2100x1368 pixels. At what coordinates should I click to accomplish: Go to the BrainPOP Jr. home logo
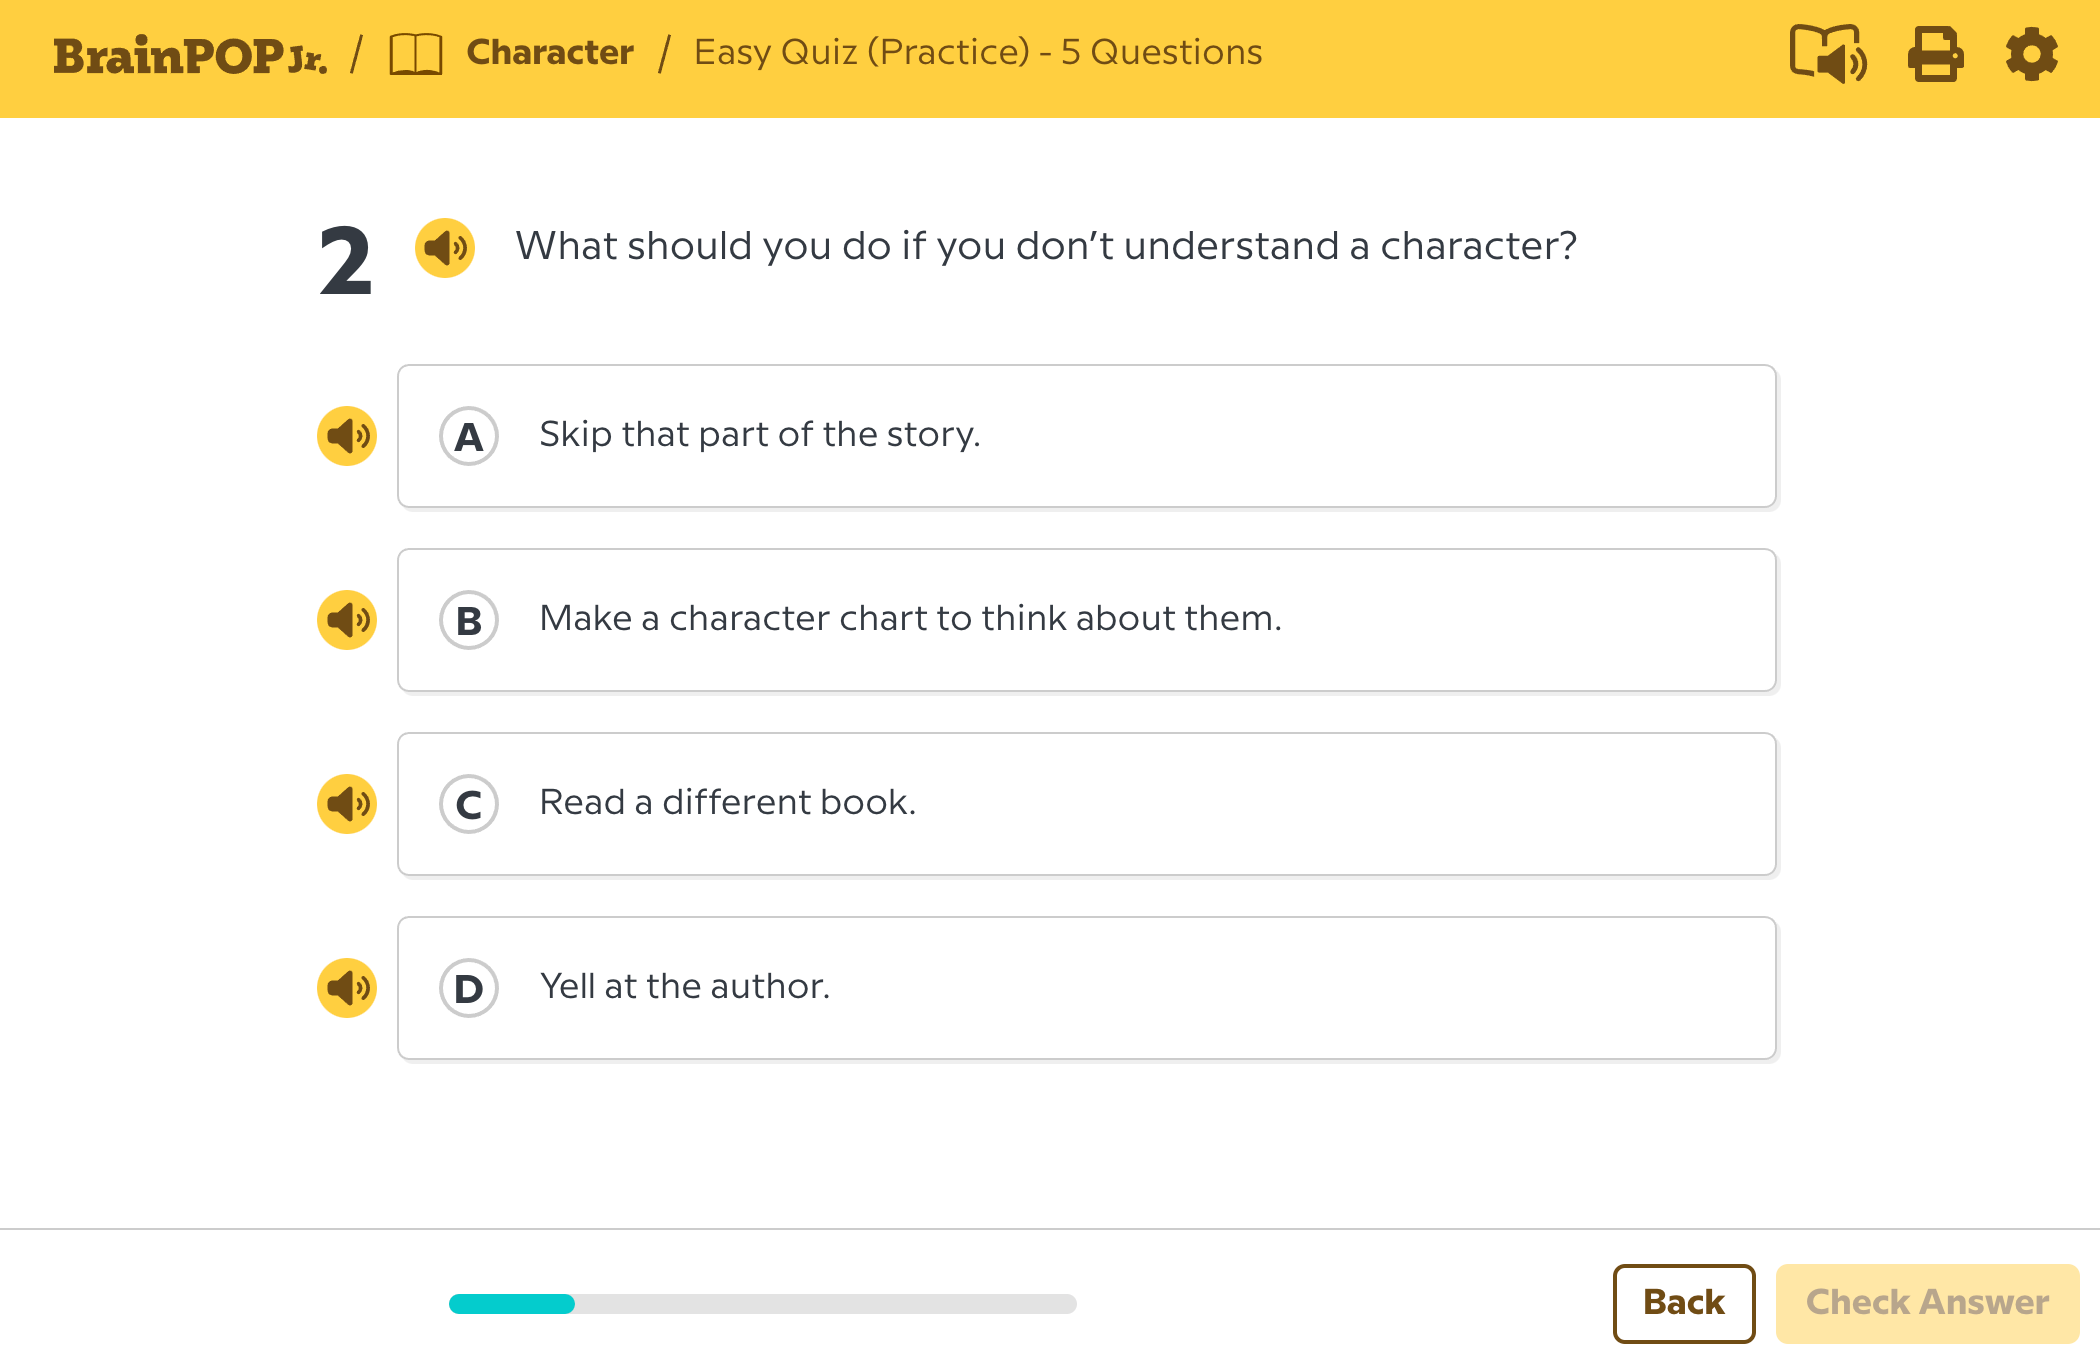190,56
